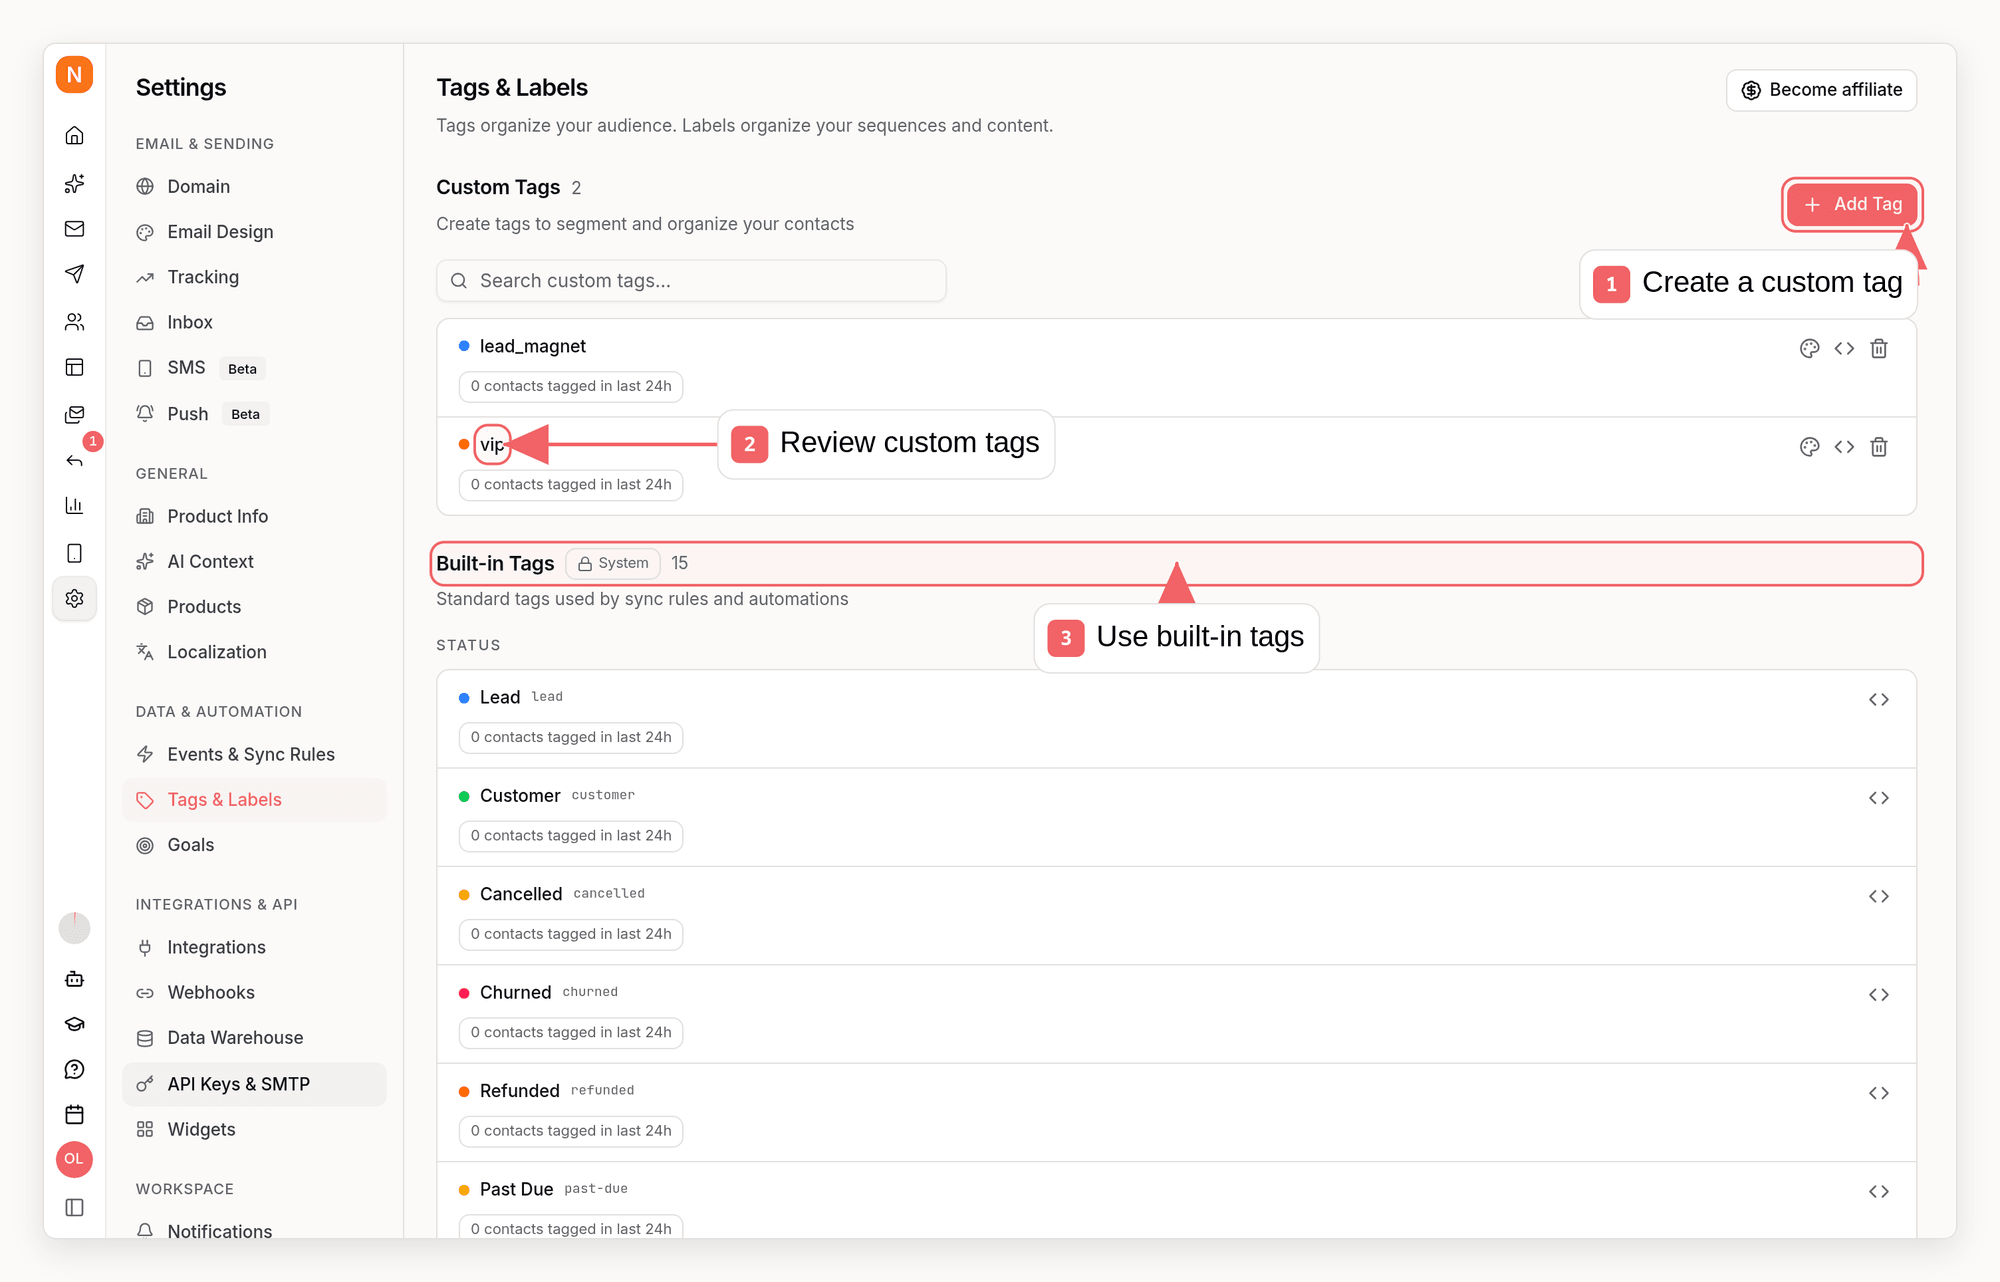Click the reply arrow icon with badge

[x=74, y=460]
